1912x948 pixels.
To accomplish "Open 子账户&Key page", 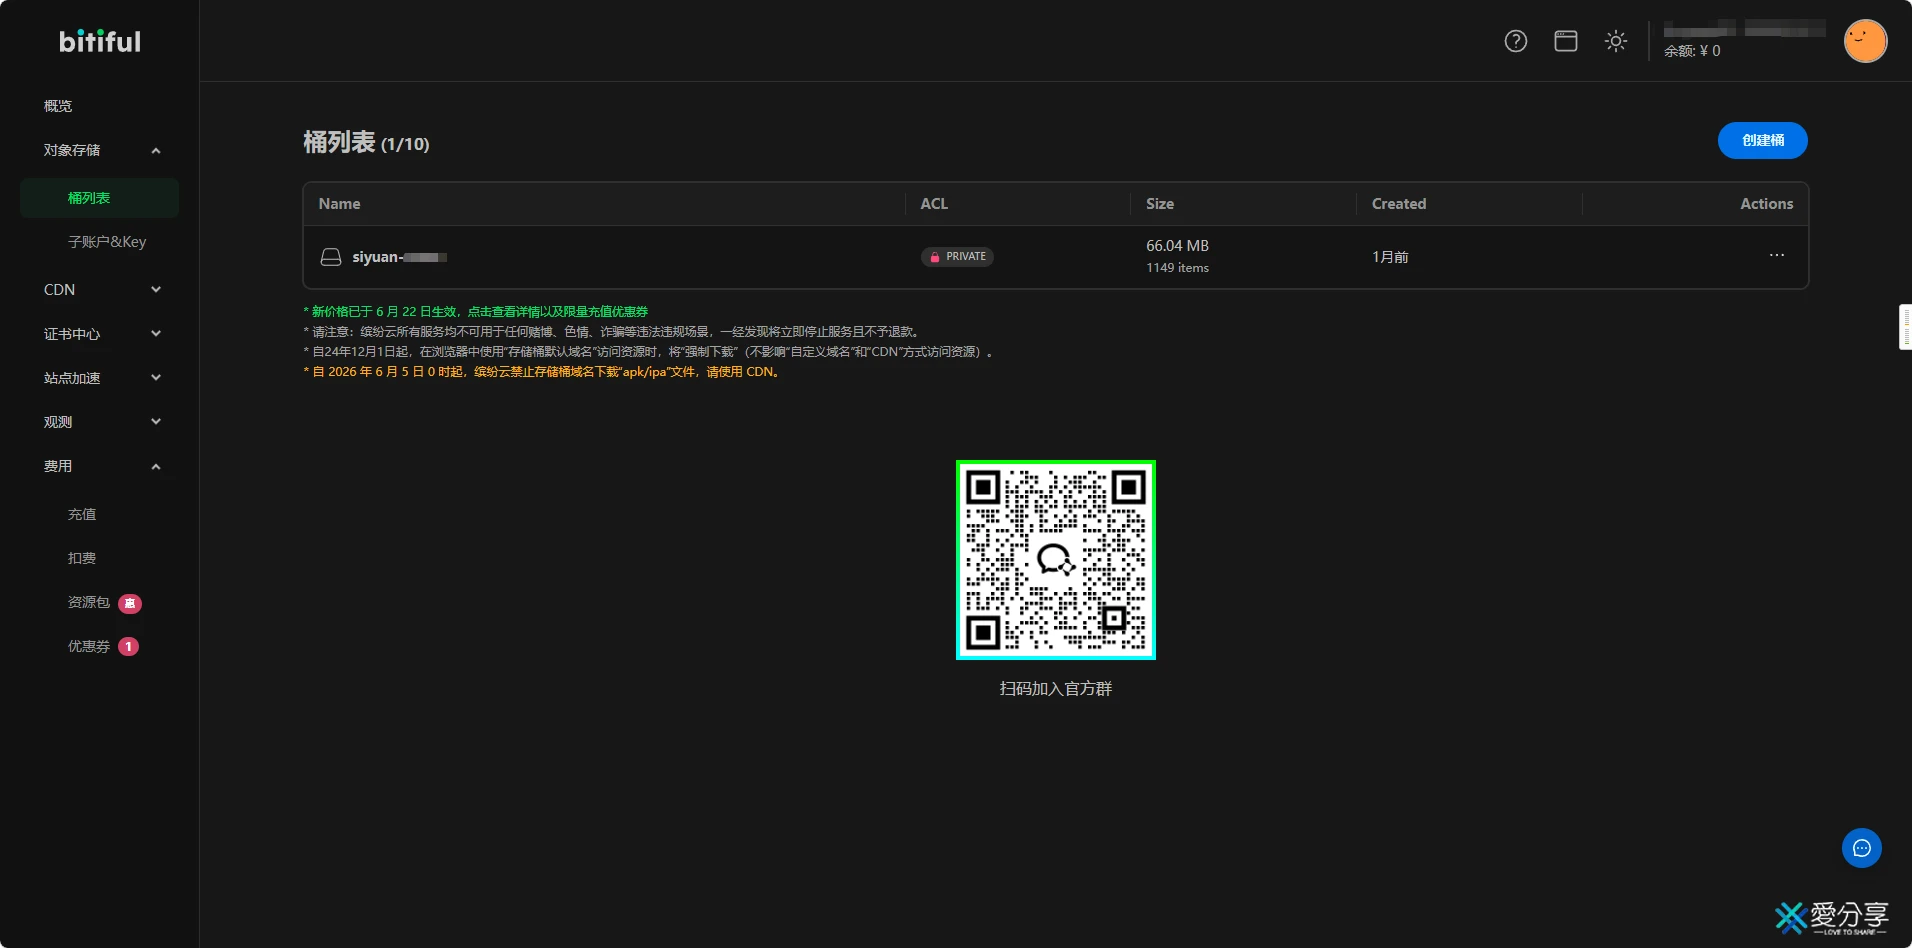I will pos(107,242).
